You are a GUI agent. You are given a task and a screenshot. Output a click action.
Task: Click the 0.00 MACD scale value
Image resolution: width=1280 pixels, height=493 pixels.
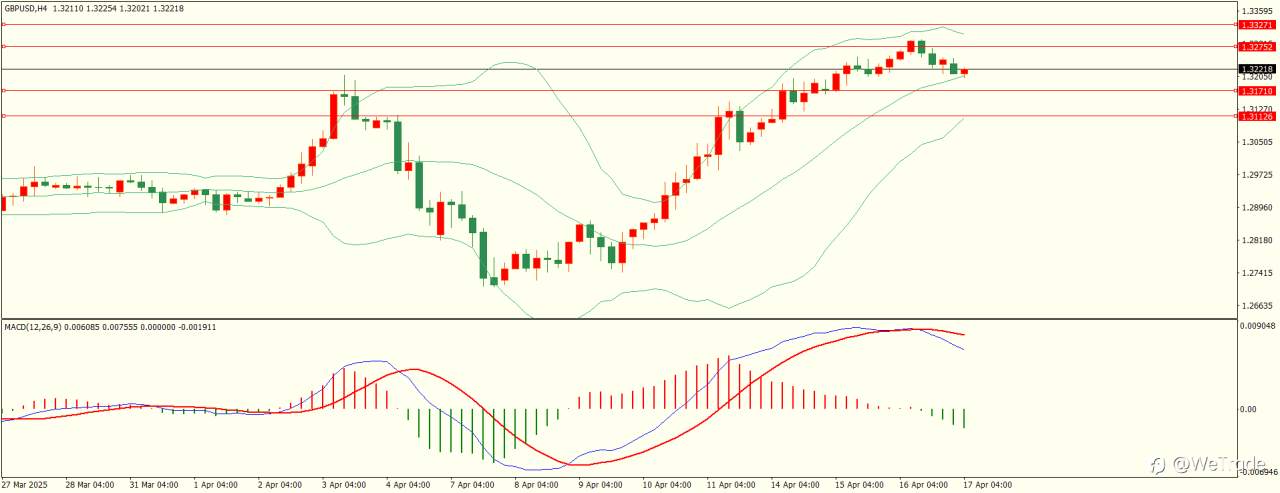pos(1250,409)
